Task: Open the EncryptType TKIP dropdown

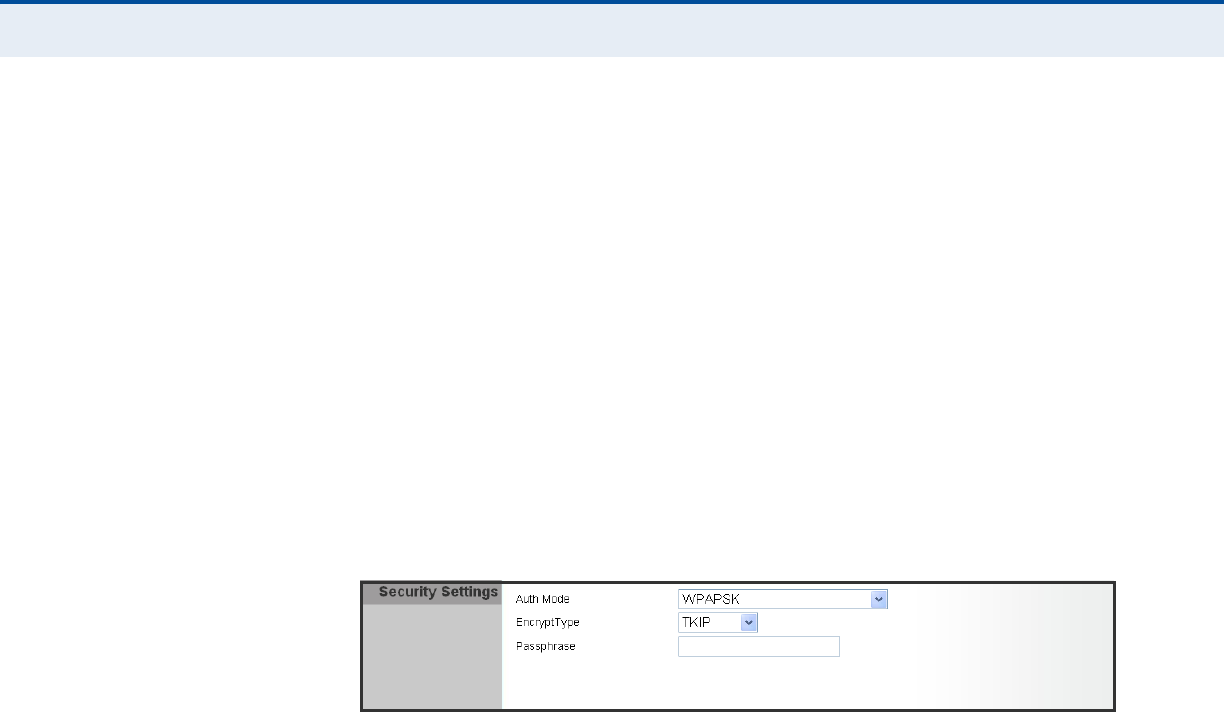Action: pyautogui.click(x=718, y=622)
